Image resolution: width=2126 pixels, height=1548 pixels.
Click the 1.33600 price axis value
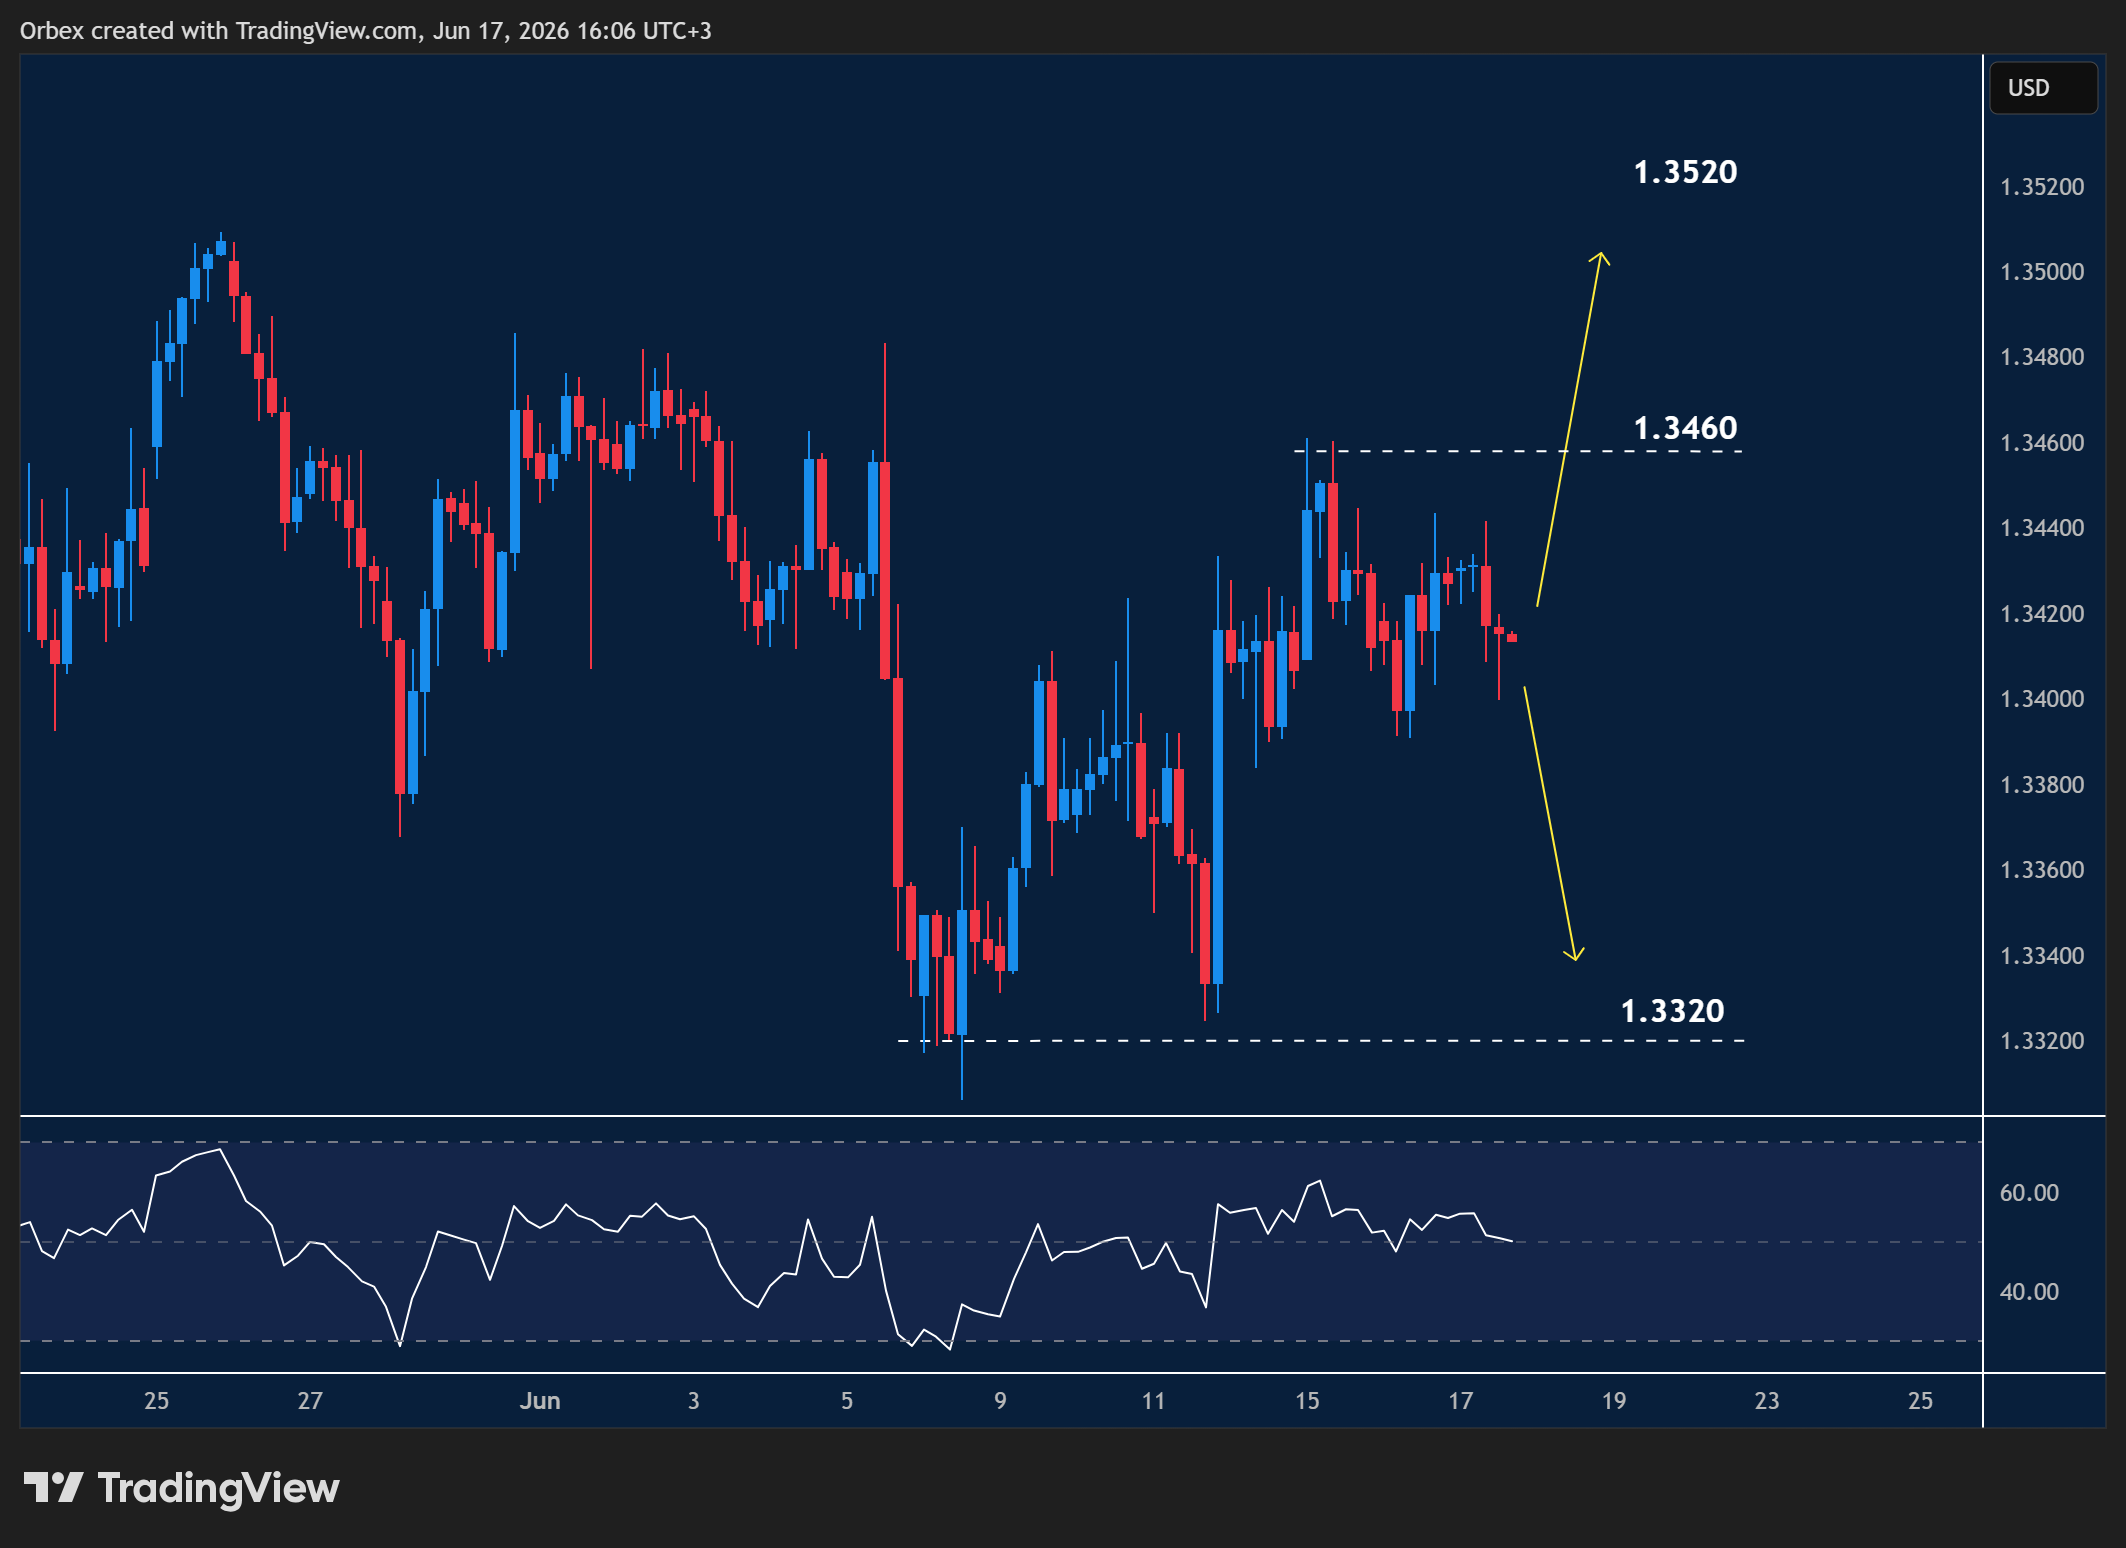[2042, 870]
